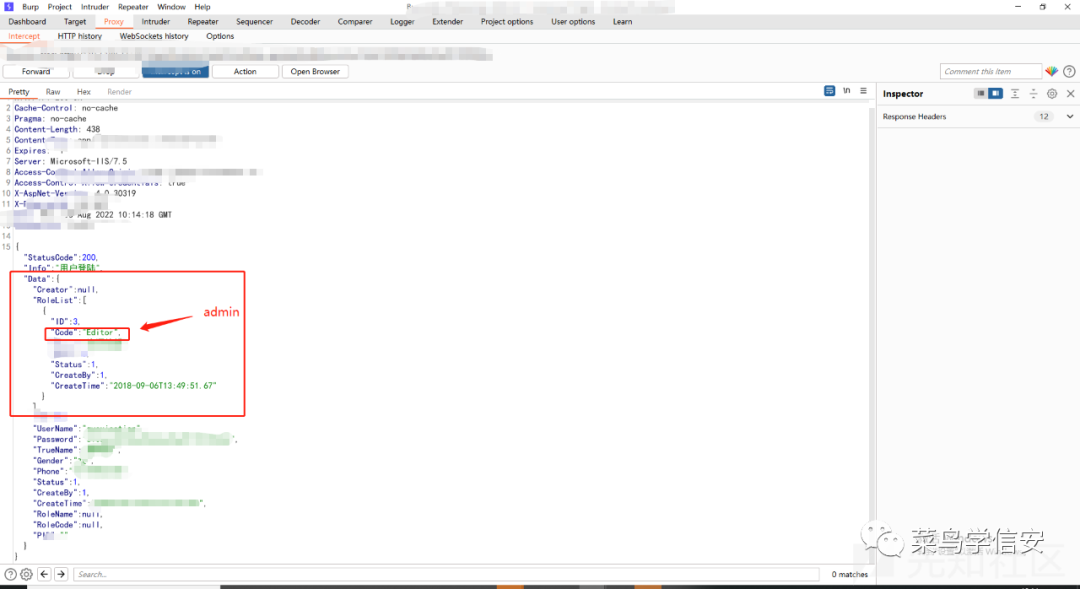Open the Burp menu
Screen dimensions: 1080x589
click(x=30, y=7)
